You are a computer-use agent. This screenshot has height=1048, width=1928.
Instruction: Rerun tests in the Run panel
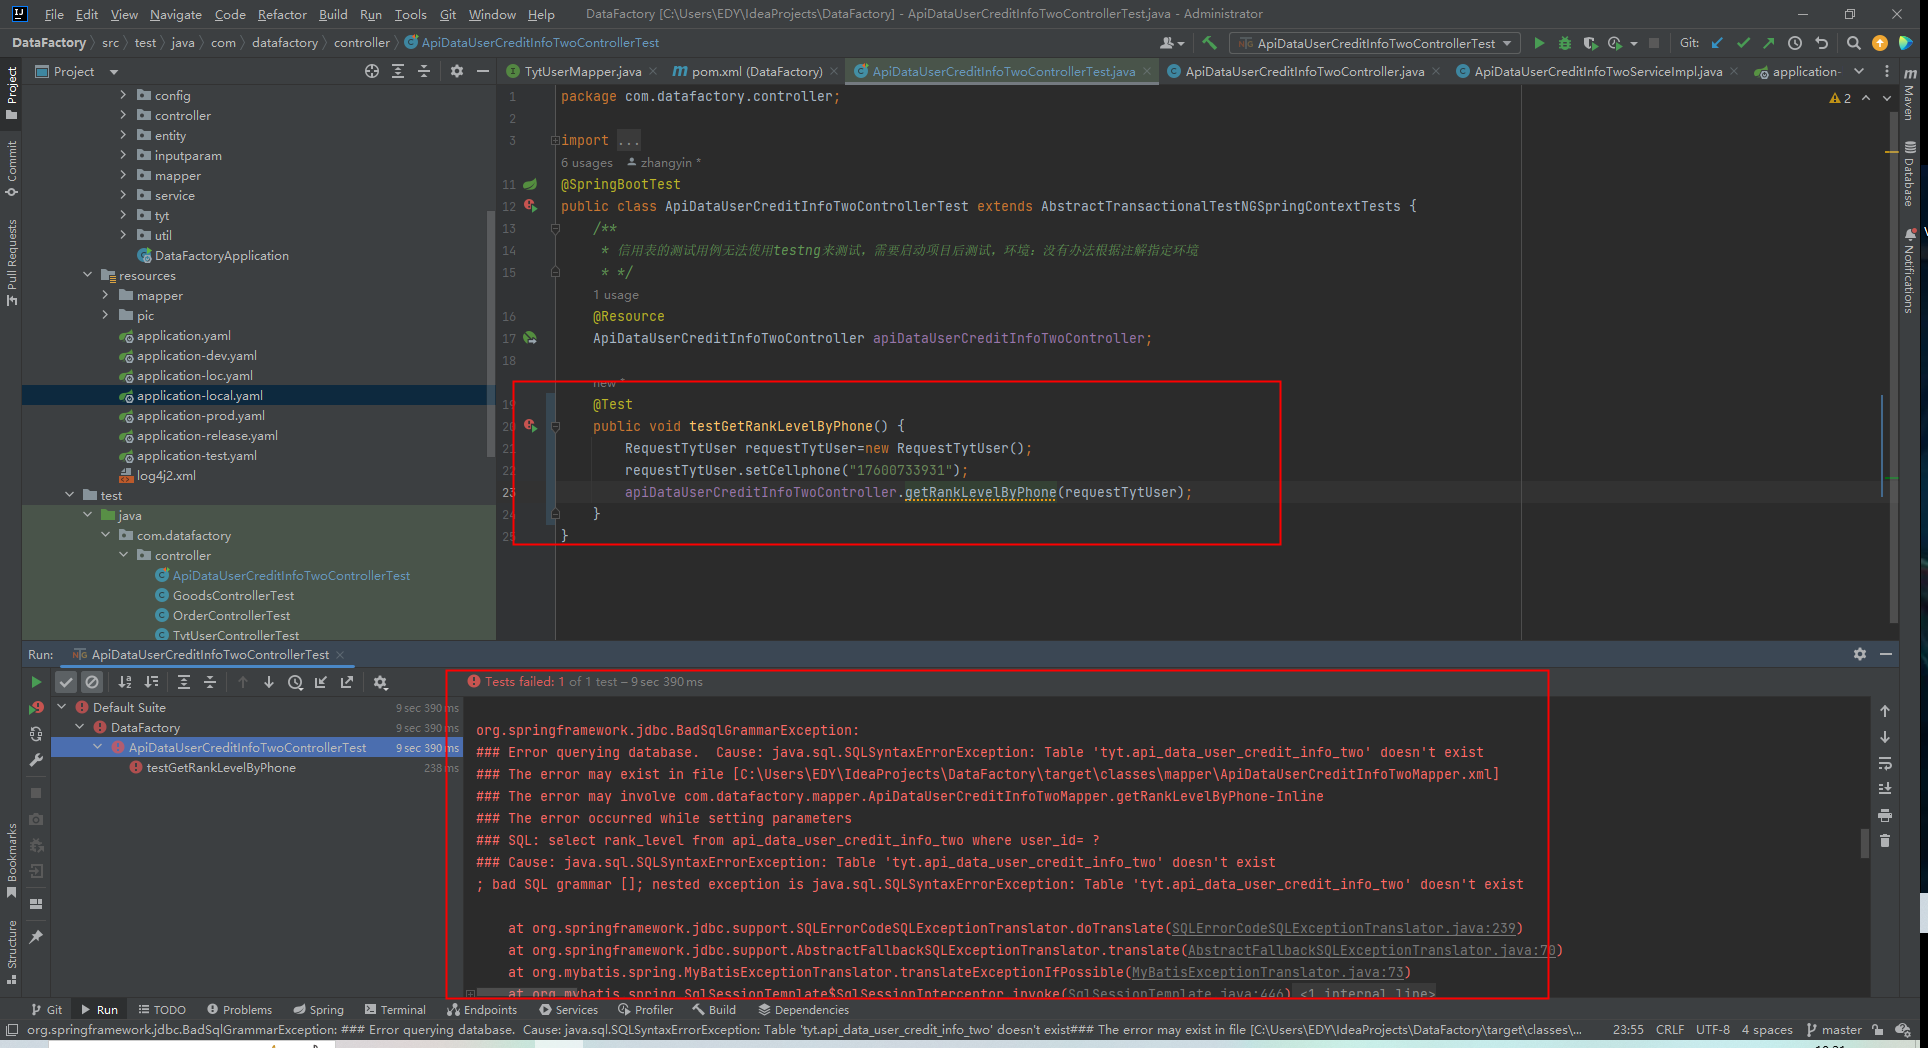36,682
